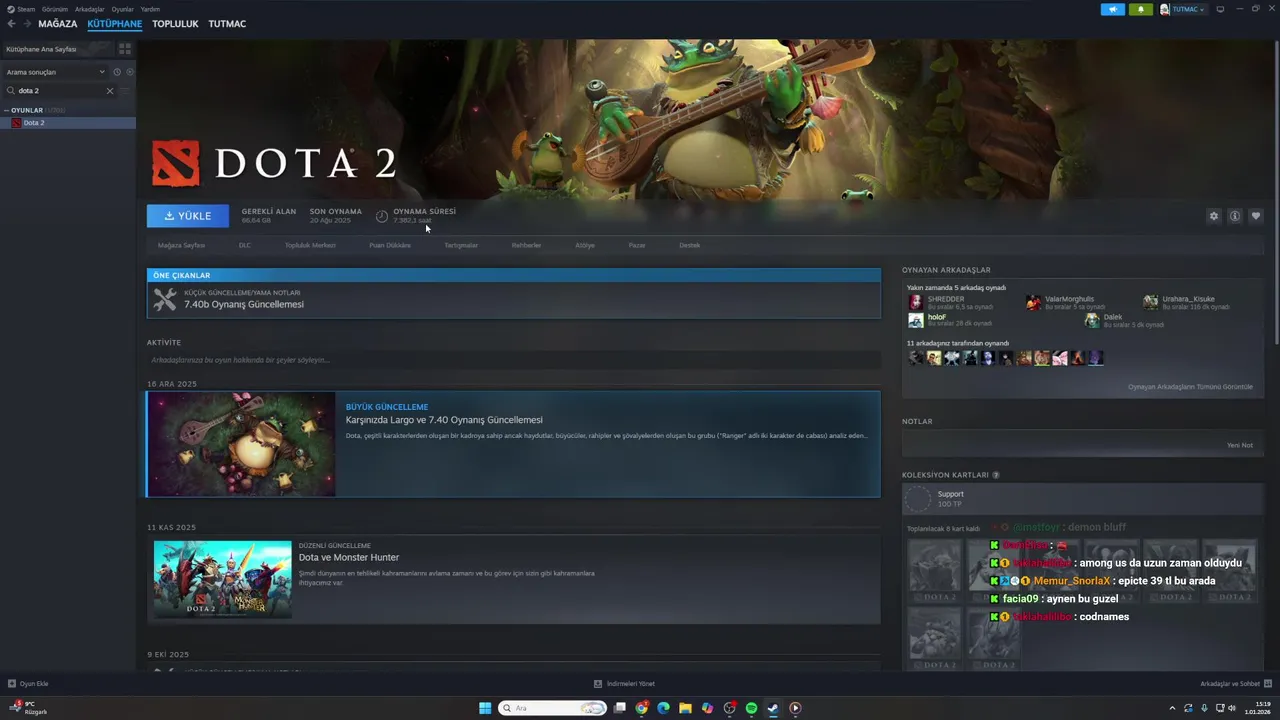Open the announcements megaphone button

pyautogui.click(x=1113, y=9)
